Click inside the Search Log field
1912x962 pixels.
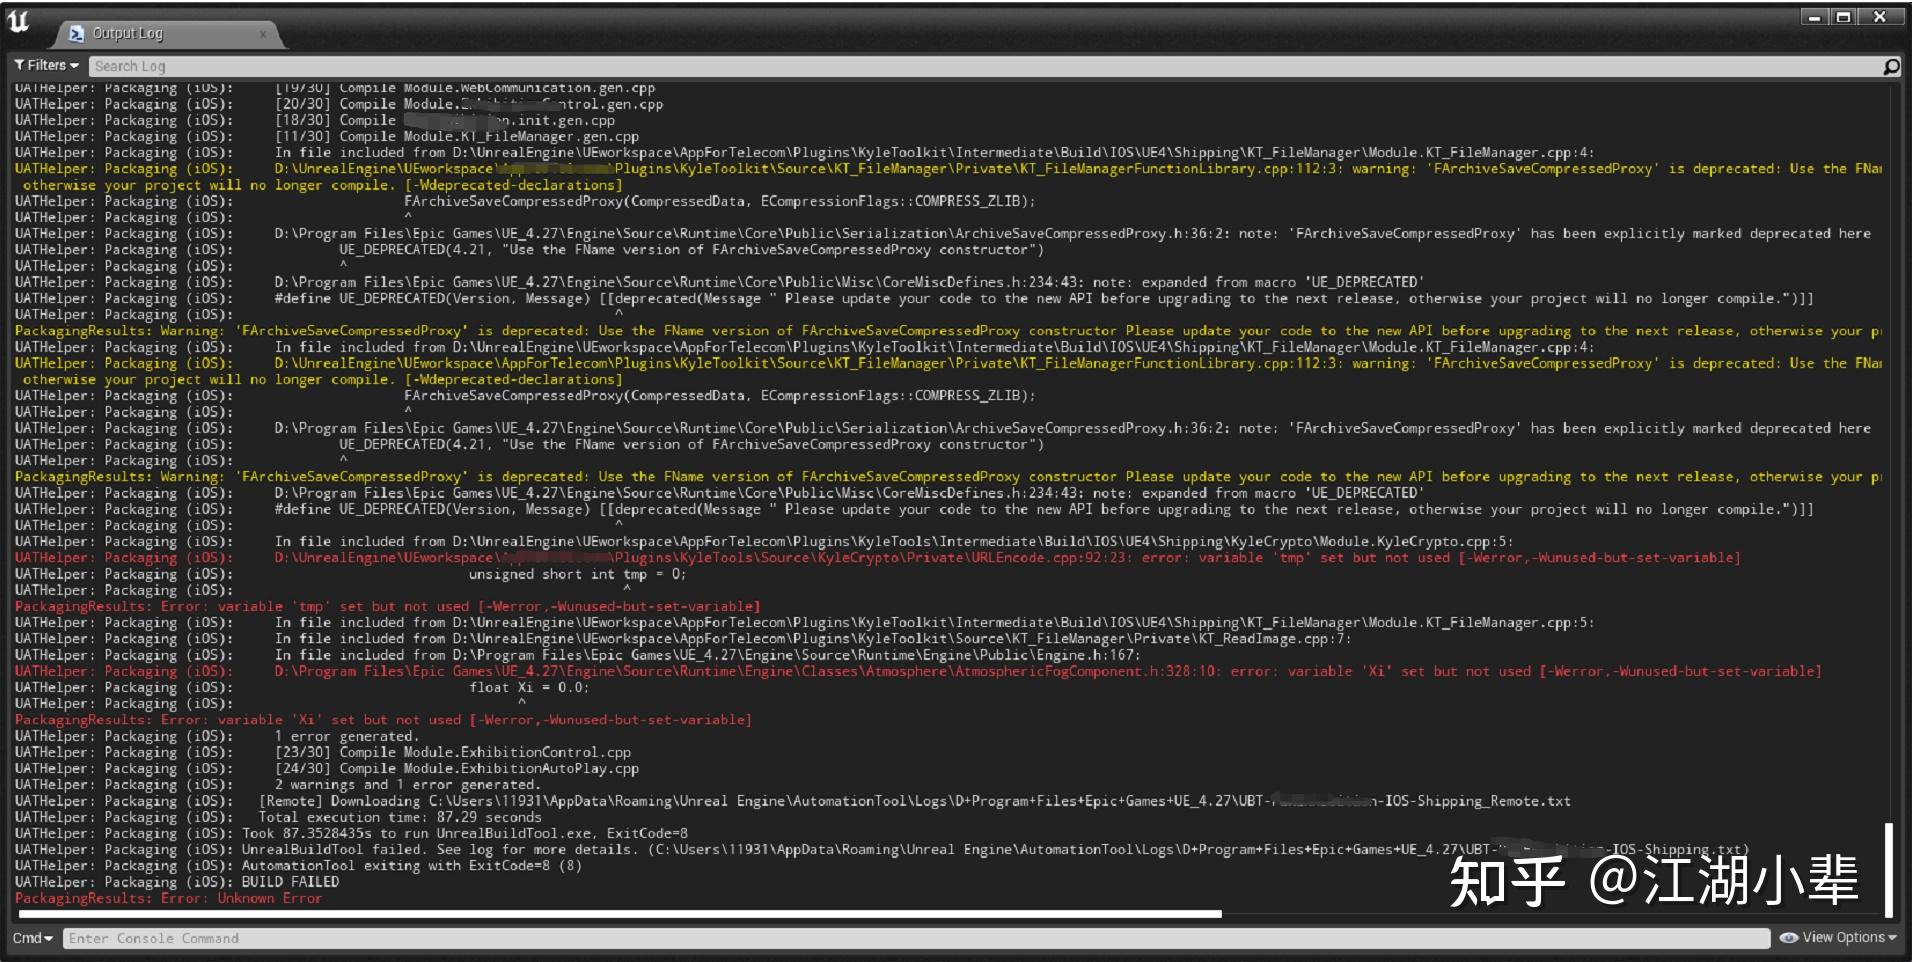(400, 65)
